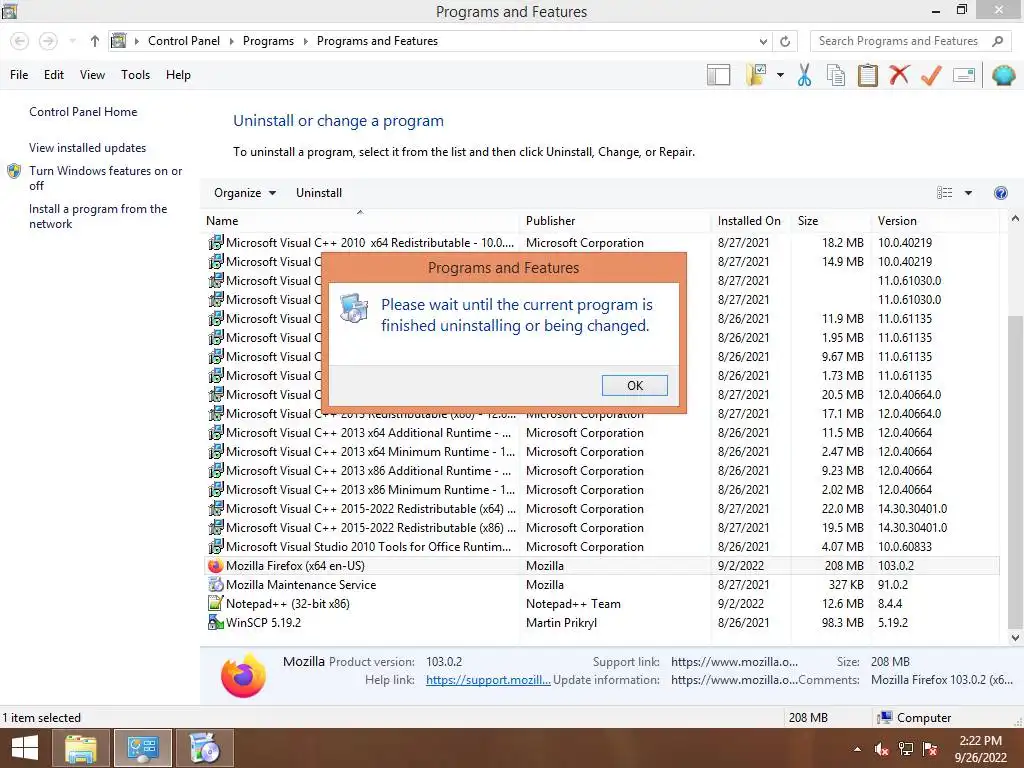Viewport: 1024px width, 768px height.
Task: Click the Paste clipboard toolbar icon
Action: tap(867, 75)
